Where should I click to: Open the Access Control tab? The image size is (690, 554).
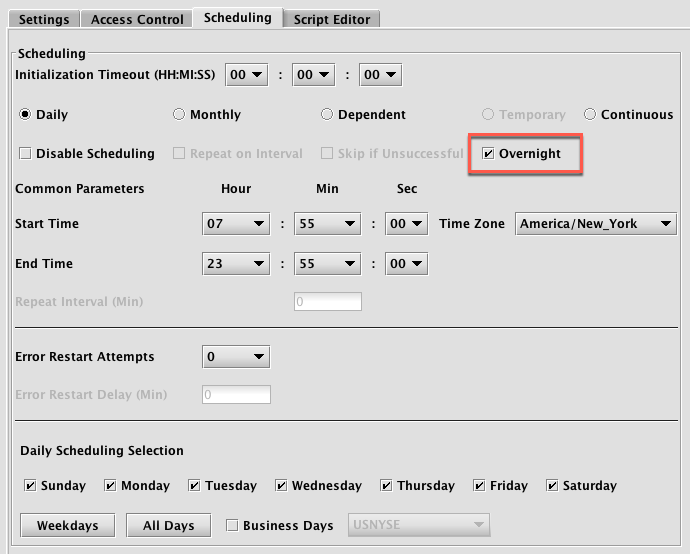[x=137, y=19]
